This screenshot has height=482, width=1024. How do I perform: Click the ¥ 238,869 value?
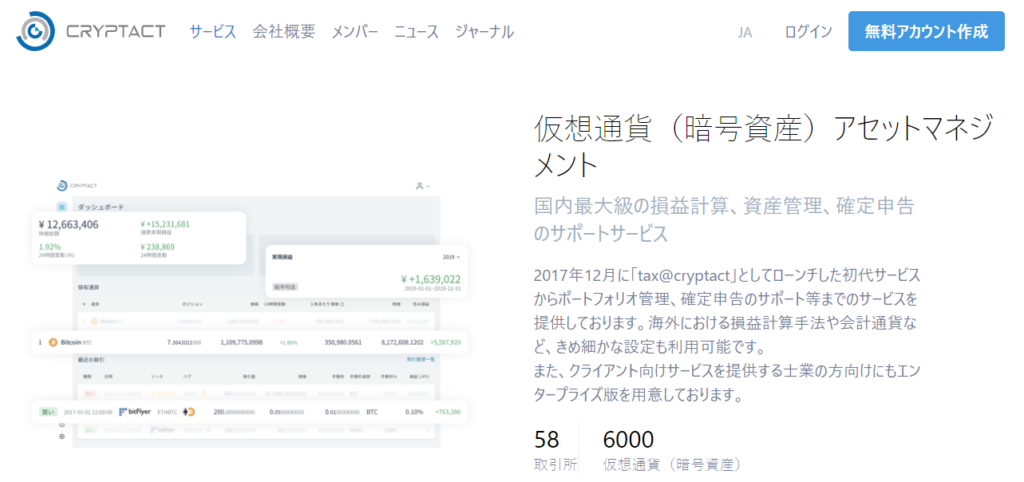coord(157,248)
